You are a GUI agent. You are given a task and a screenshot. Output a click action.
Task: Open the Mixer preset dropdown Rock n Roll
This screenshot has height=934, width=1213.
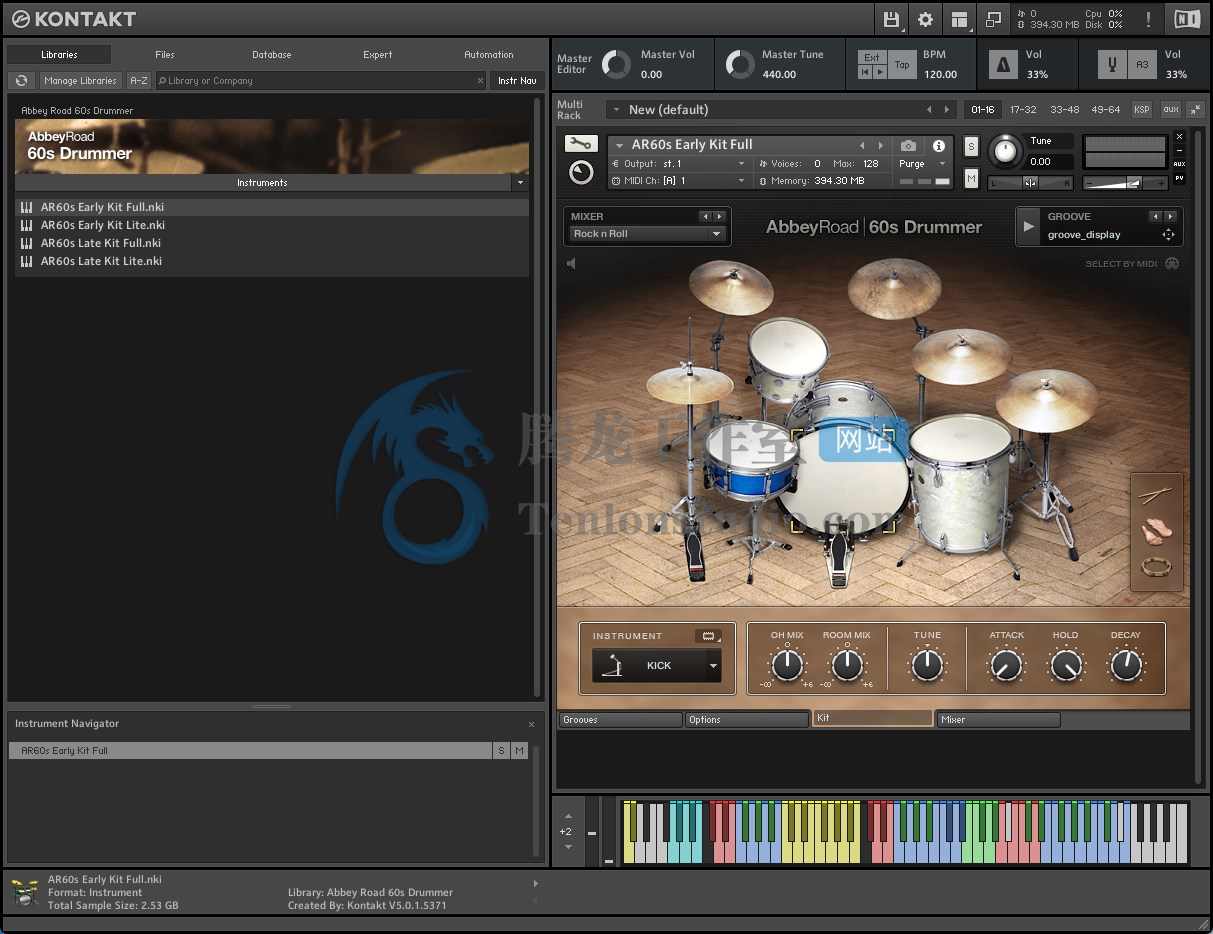(647, 234)
